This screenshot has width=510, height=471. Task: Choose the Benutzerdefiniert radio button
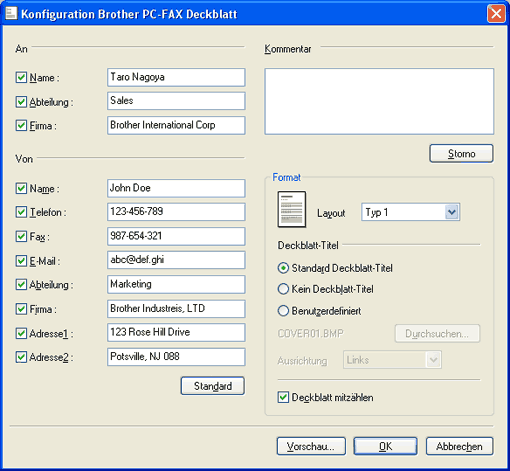[x=283, y=311]
